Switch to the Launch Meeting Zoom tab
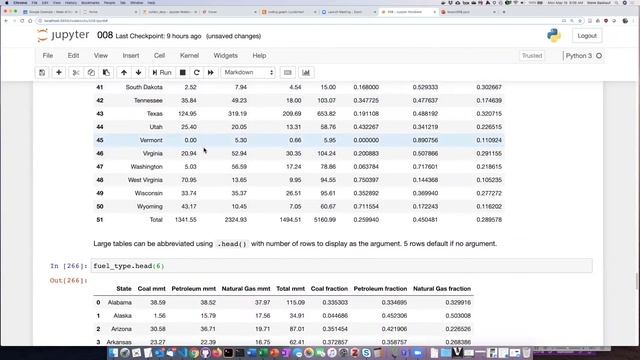The height and width of the screenshot is (360, 640). click(348, 12)
